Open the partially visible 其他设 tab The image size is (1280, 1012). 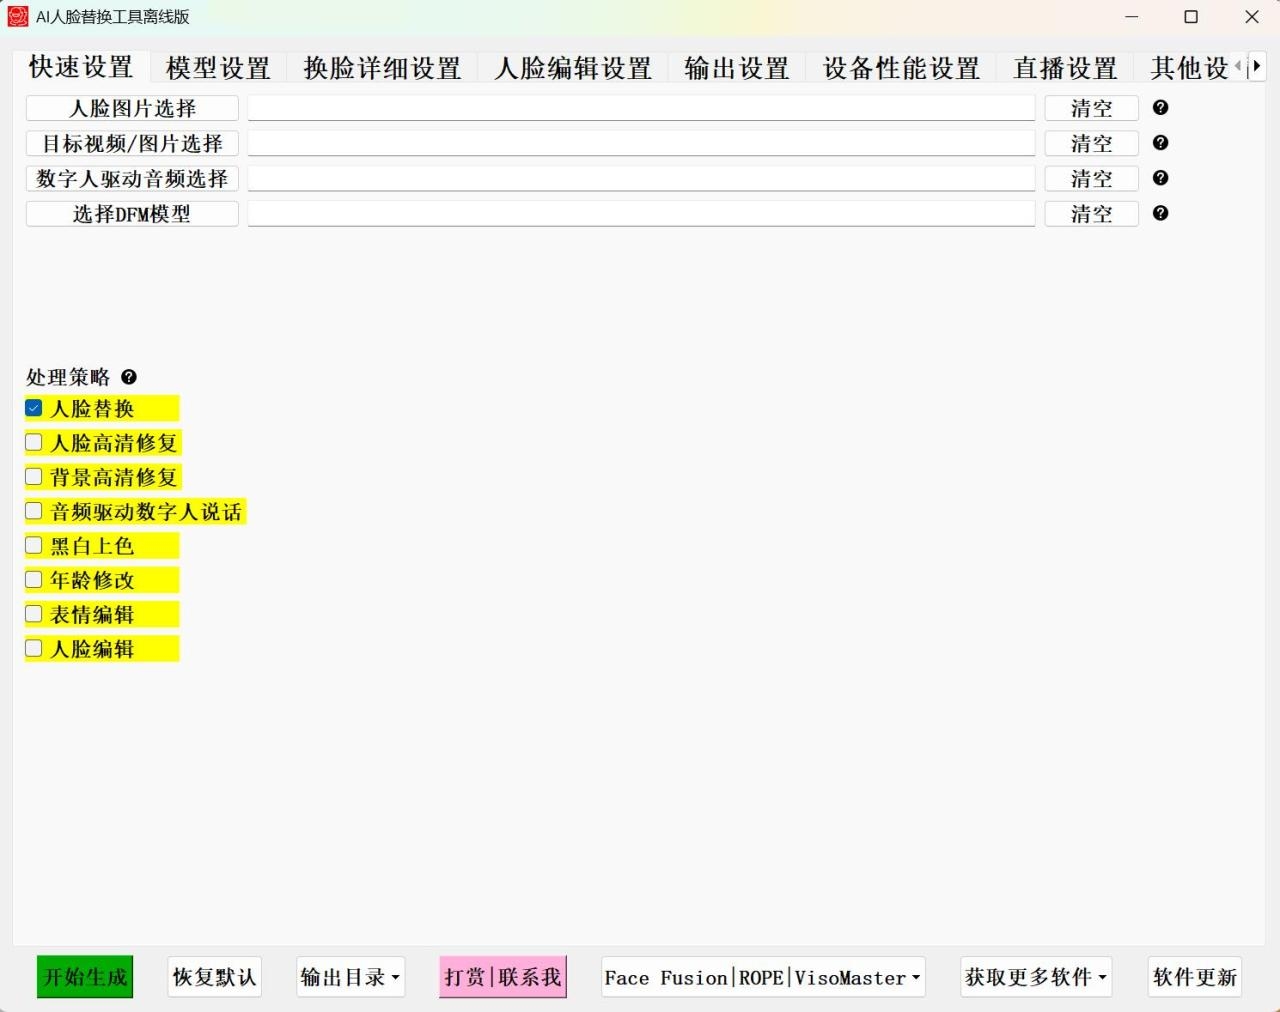pos(1187,68)
